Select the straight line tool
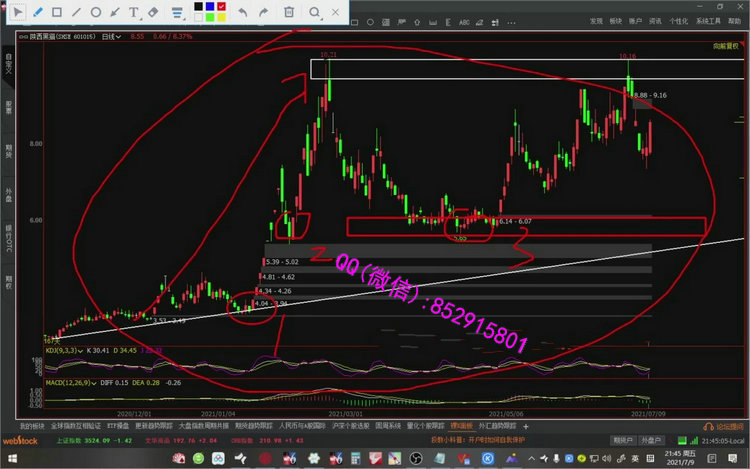750x469 pixels. click(x=75, y=12)
